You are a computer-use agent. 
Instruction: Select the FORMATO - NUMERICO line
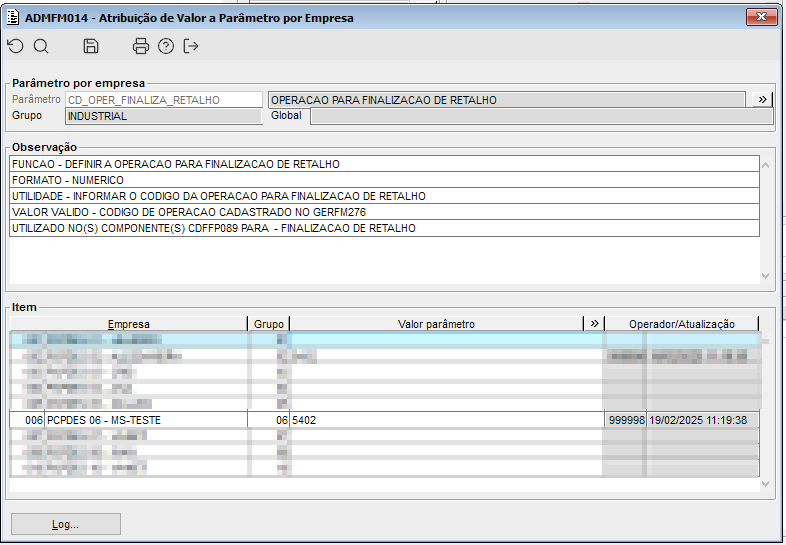click(x=384, y=180)
